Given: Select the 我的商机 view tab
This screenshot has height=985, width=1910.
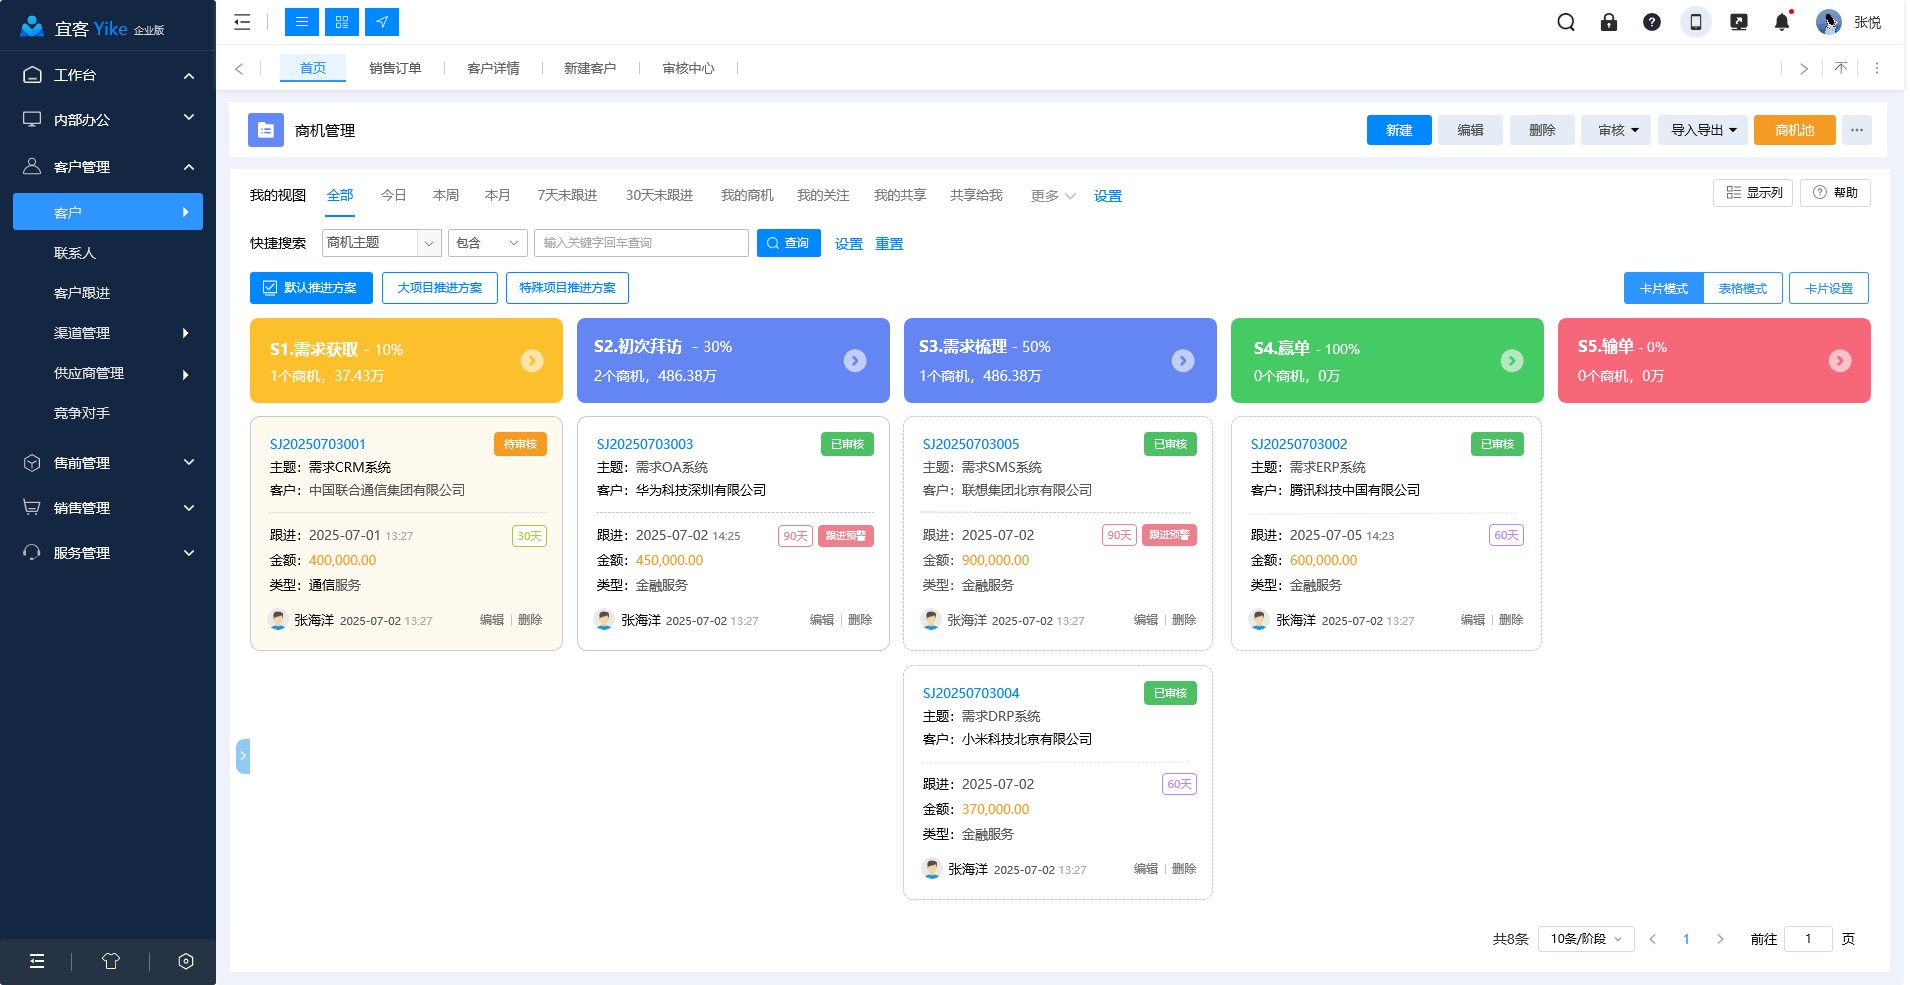Looking at the screenshot, I should (x=747, y=195).
